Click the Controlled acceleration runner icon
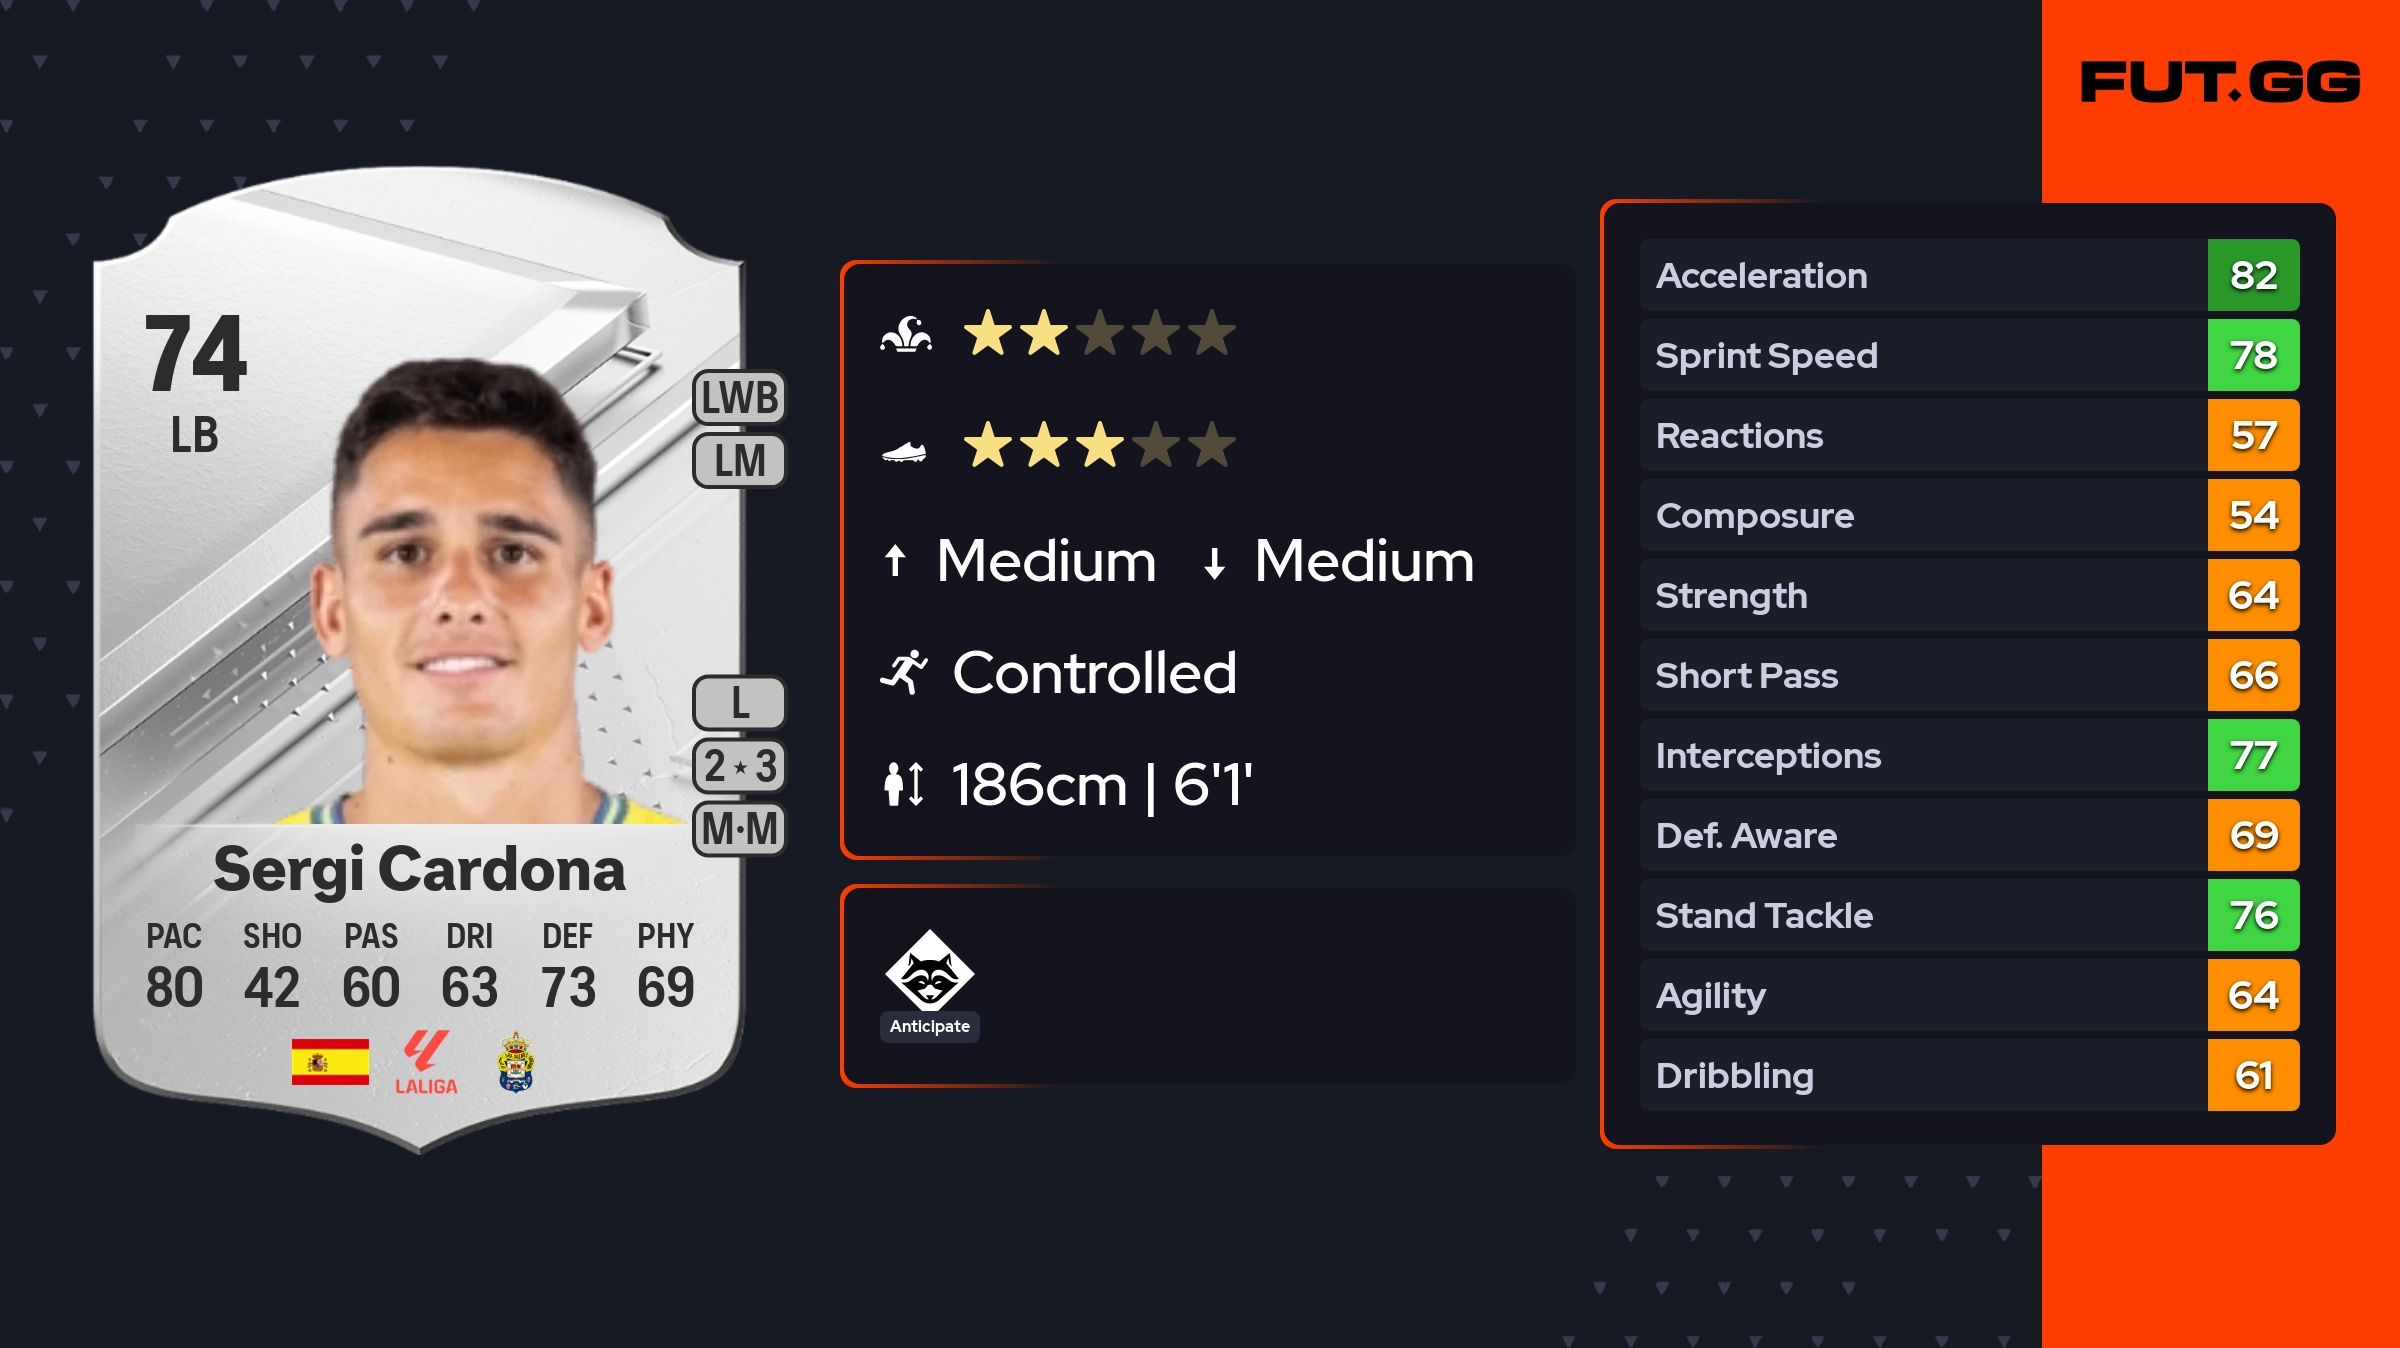The width and height of the screenshot is (2400, 1348). tap(904, 672)
